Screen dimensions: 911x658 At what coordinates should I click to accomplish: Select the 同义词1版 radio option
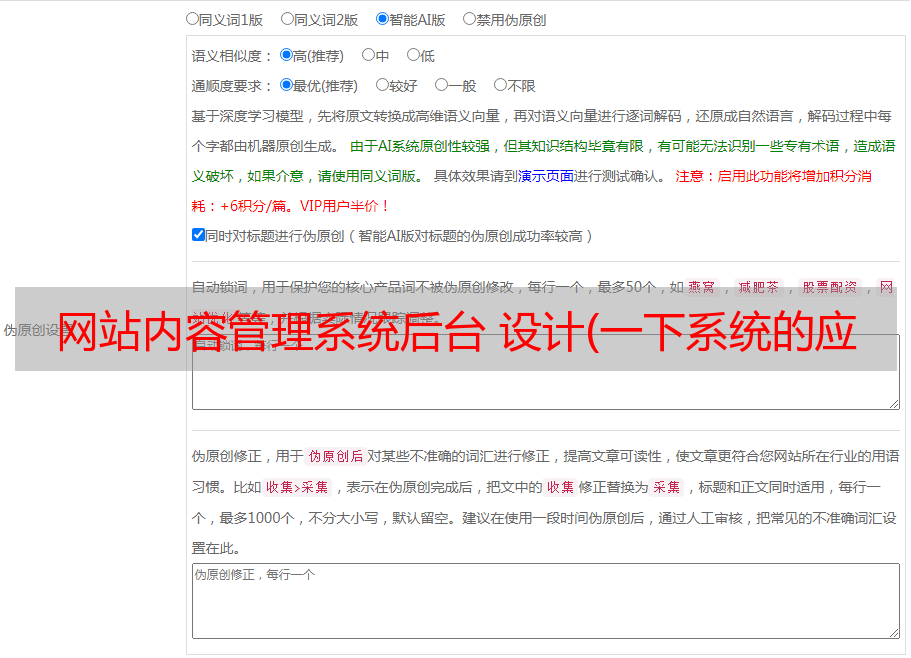[192, 19]
